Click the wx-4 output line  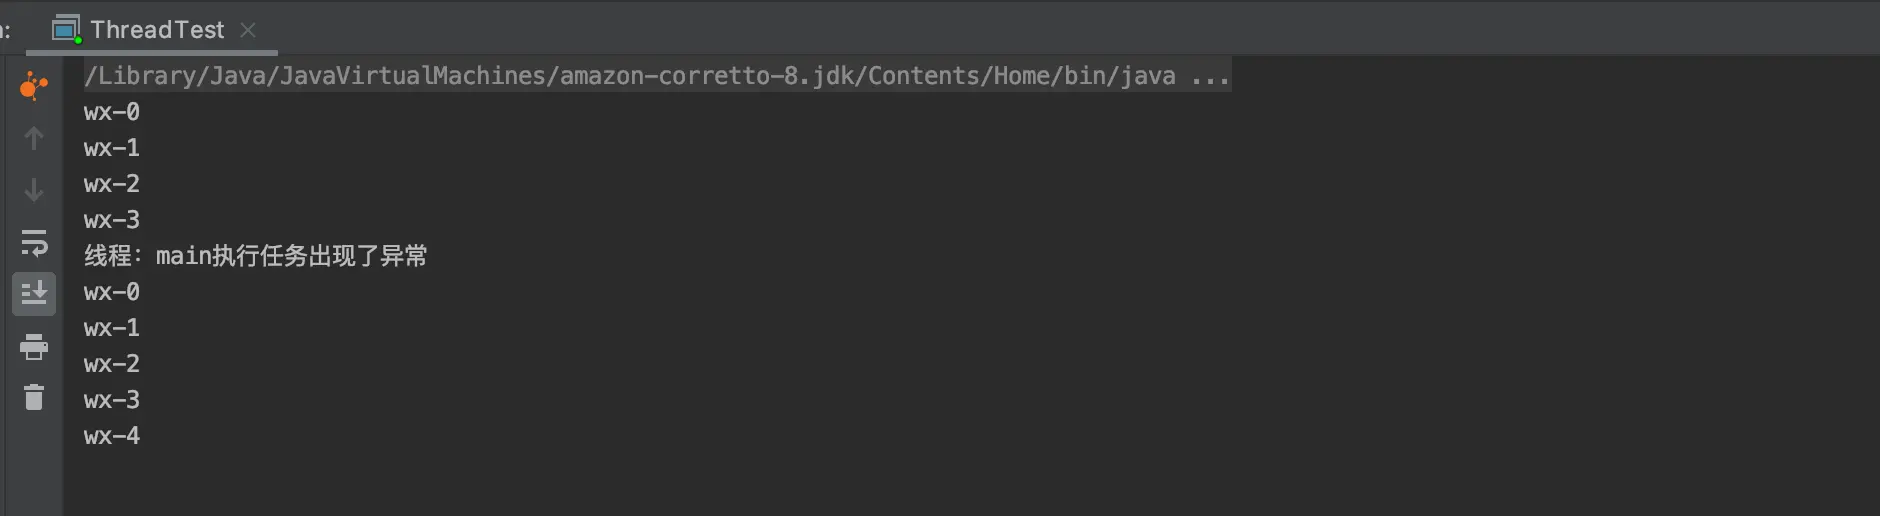[x=112, y=436]
